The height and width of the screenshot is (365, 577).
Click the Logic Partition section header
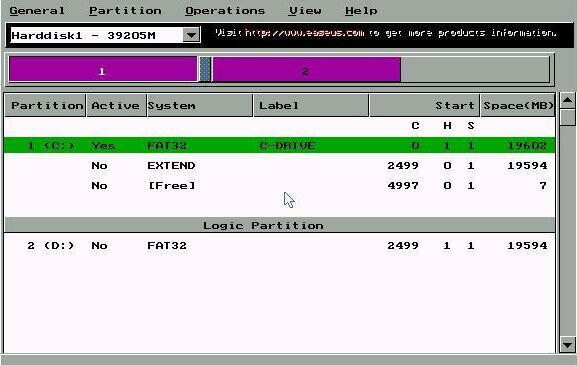pos(279,225)
